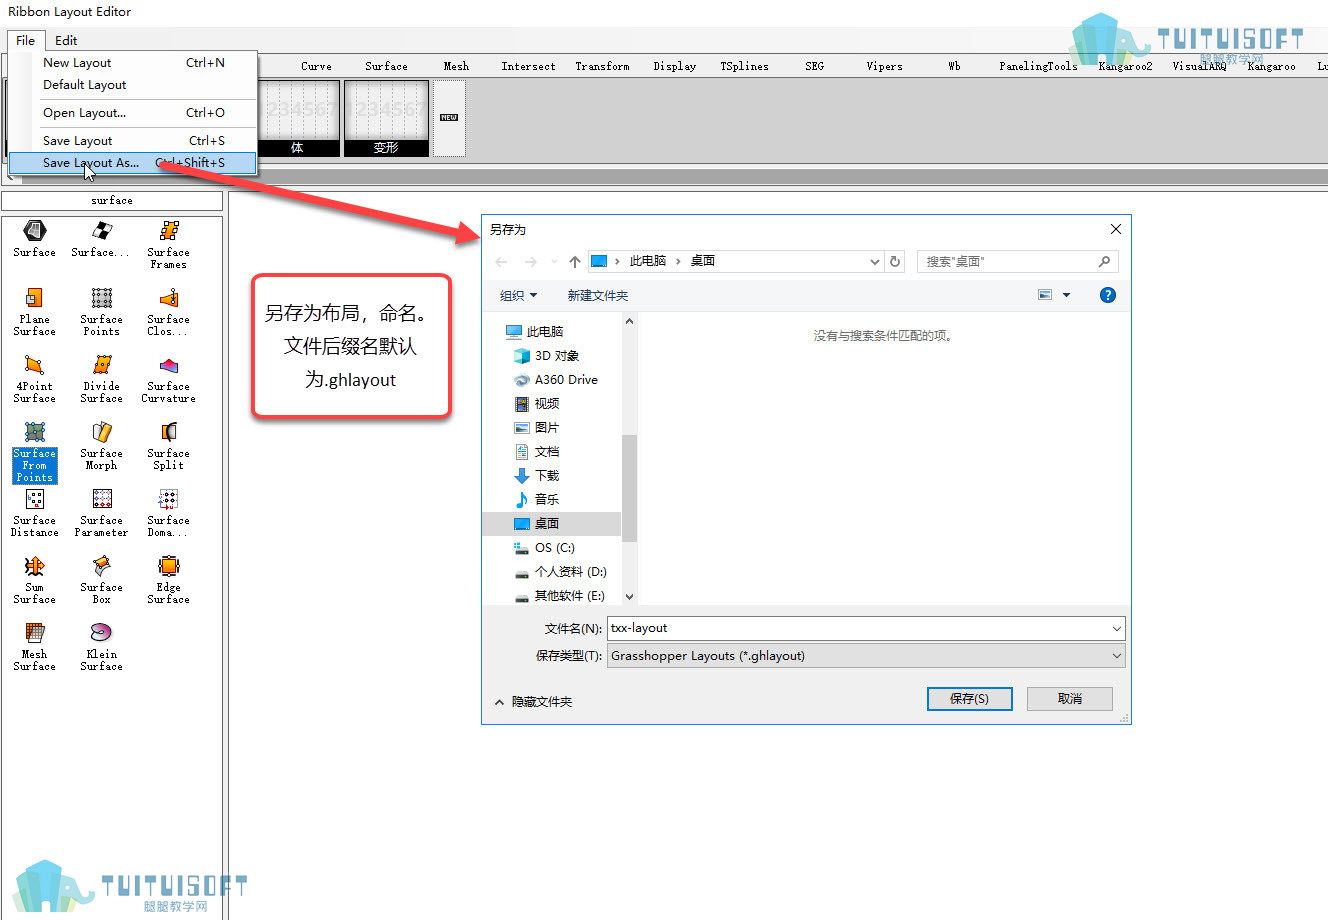The width and height of the screenshot is (1328, 920).
Task: Click the Surface Split component
Action: [x=168, y=445]
